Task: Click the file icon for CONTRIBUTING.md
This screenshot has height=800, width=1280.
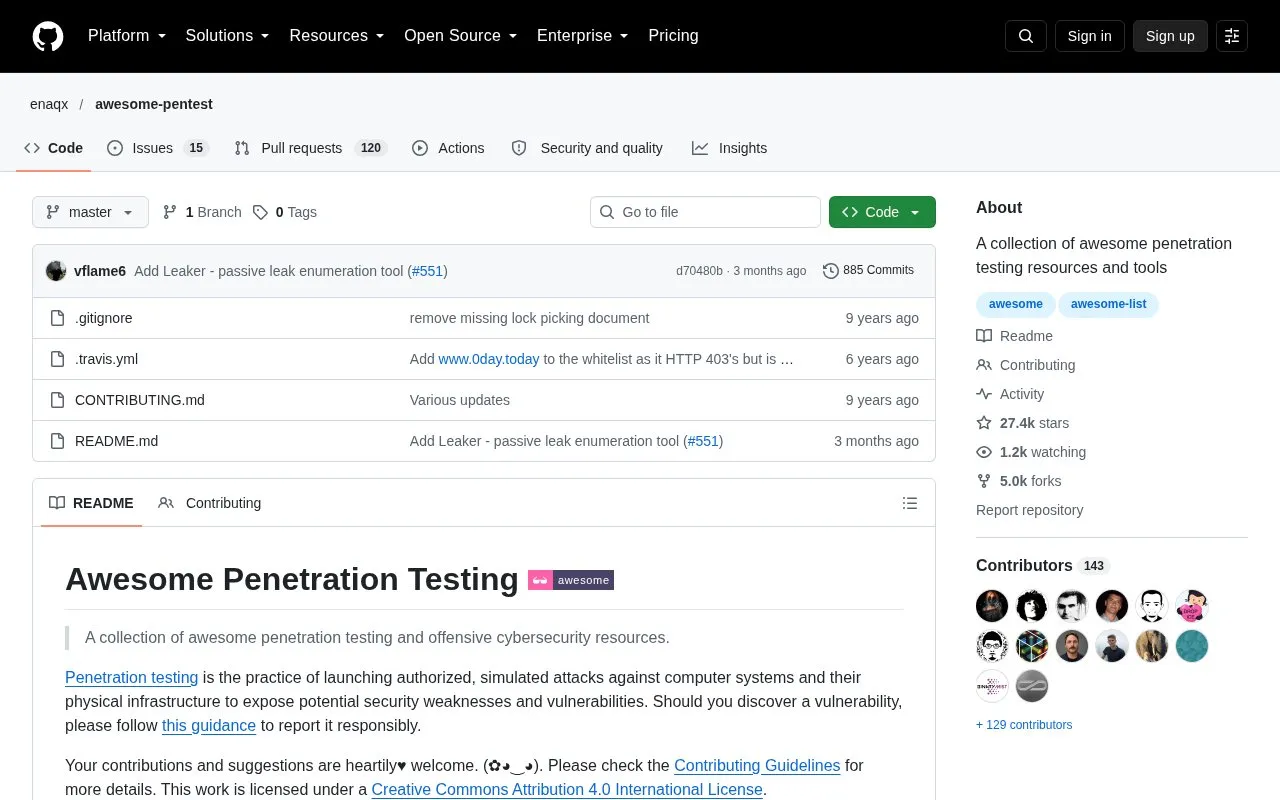Action: click(57, 400)
